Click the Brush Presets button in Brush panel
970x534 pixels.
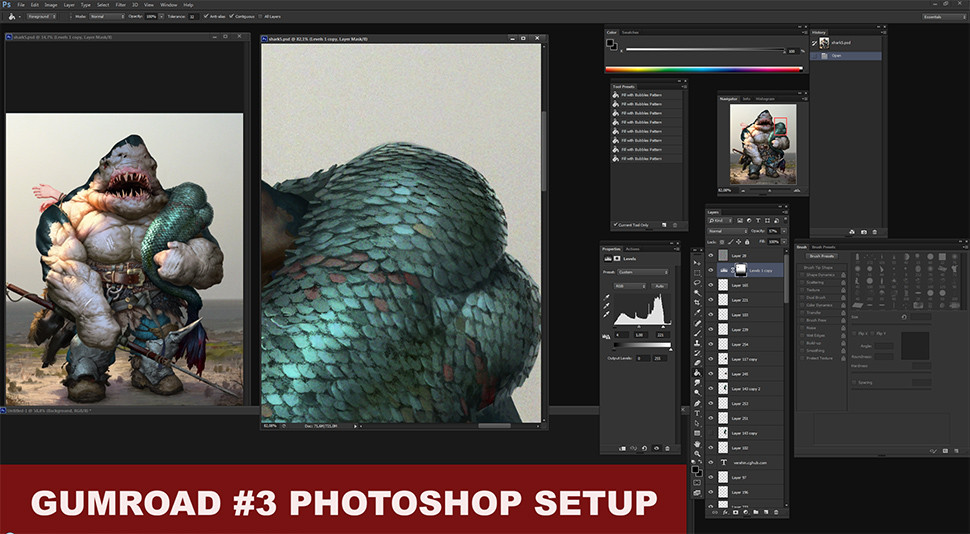point(823,256)
